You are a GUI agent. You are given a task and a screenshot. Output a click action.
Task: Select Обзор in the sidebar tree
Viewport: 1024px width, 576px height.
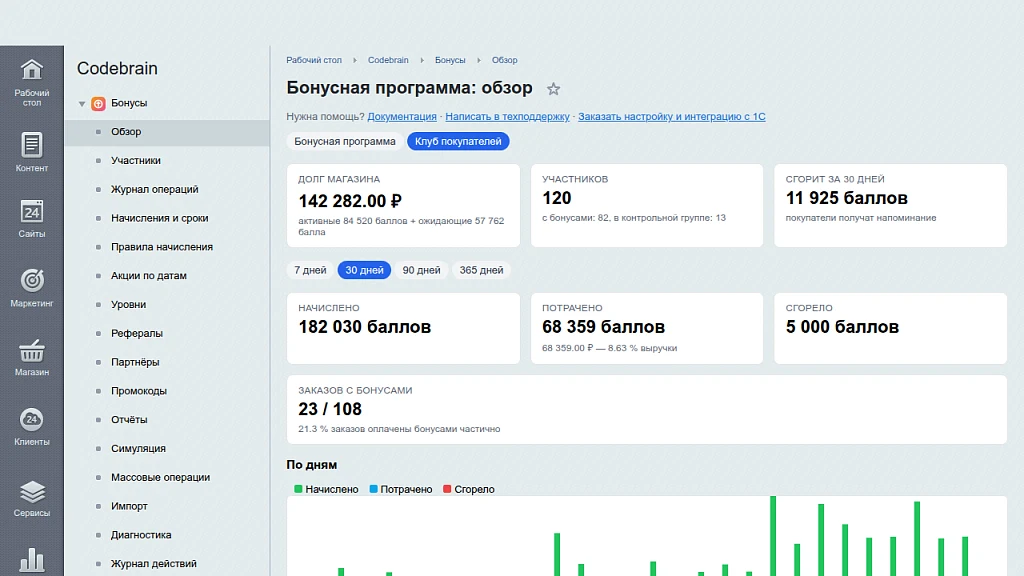(167, 132)
